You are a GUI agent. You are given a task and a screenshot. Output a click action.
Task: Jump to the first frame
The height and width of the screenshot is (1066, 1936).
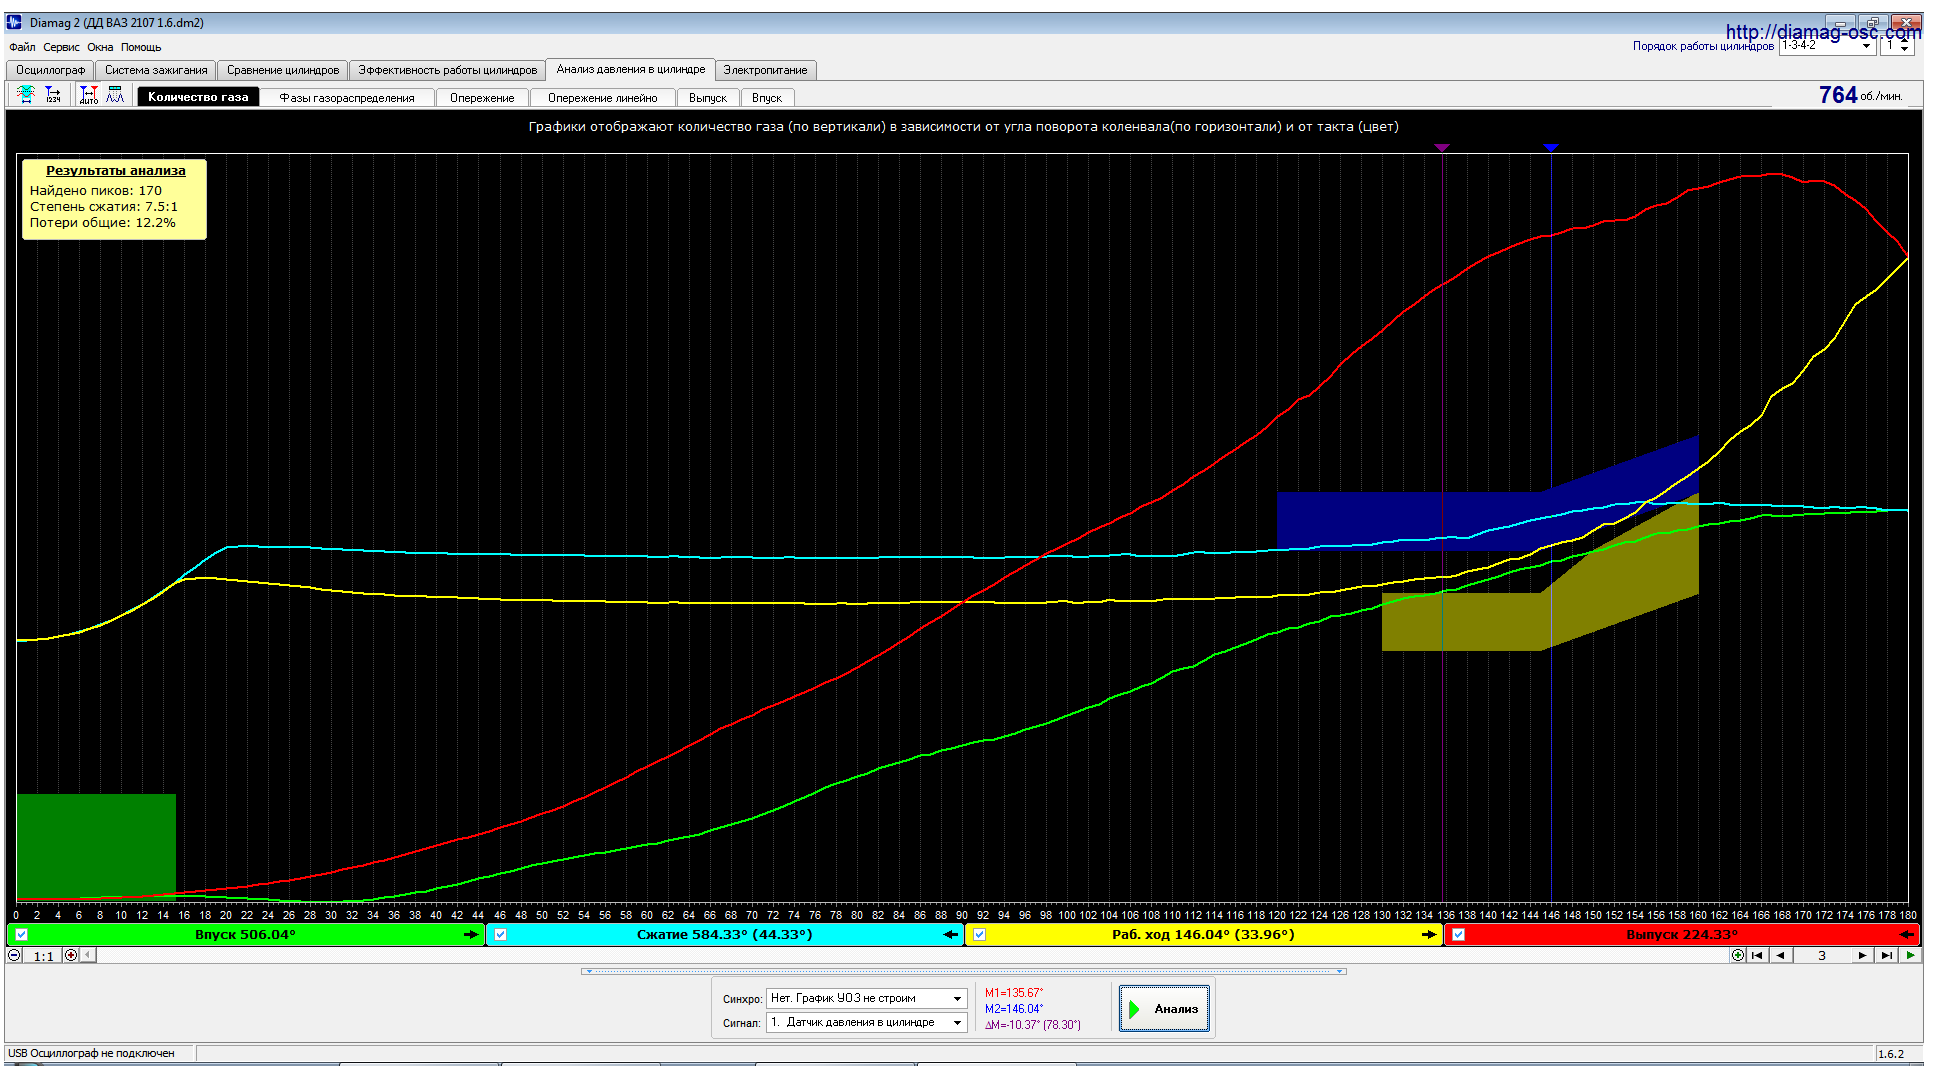(x=1757, y=955)
